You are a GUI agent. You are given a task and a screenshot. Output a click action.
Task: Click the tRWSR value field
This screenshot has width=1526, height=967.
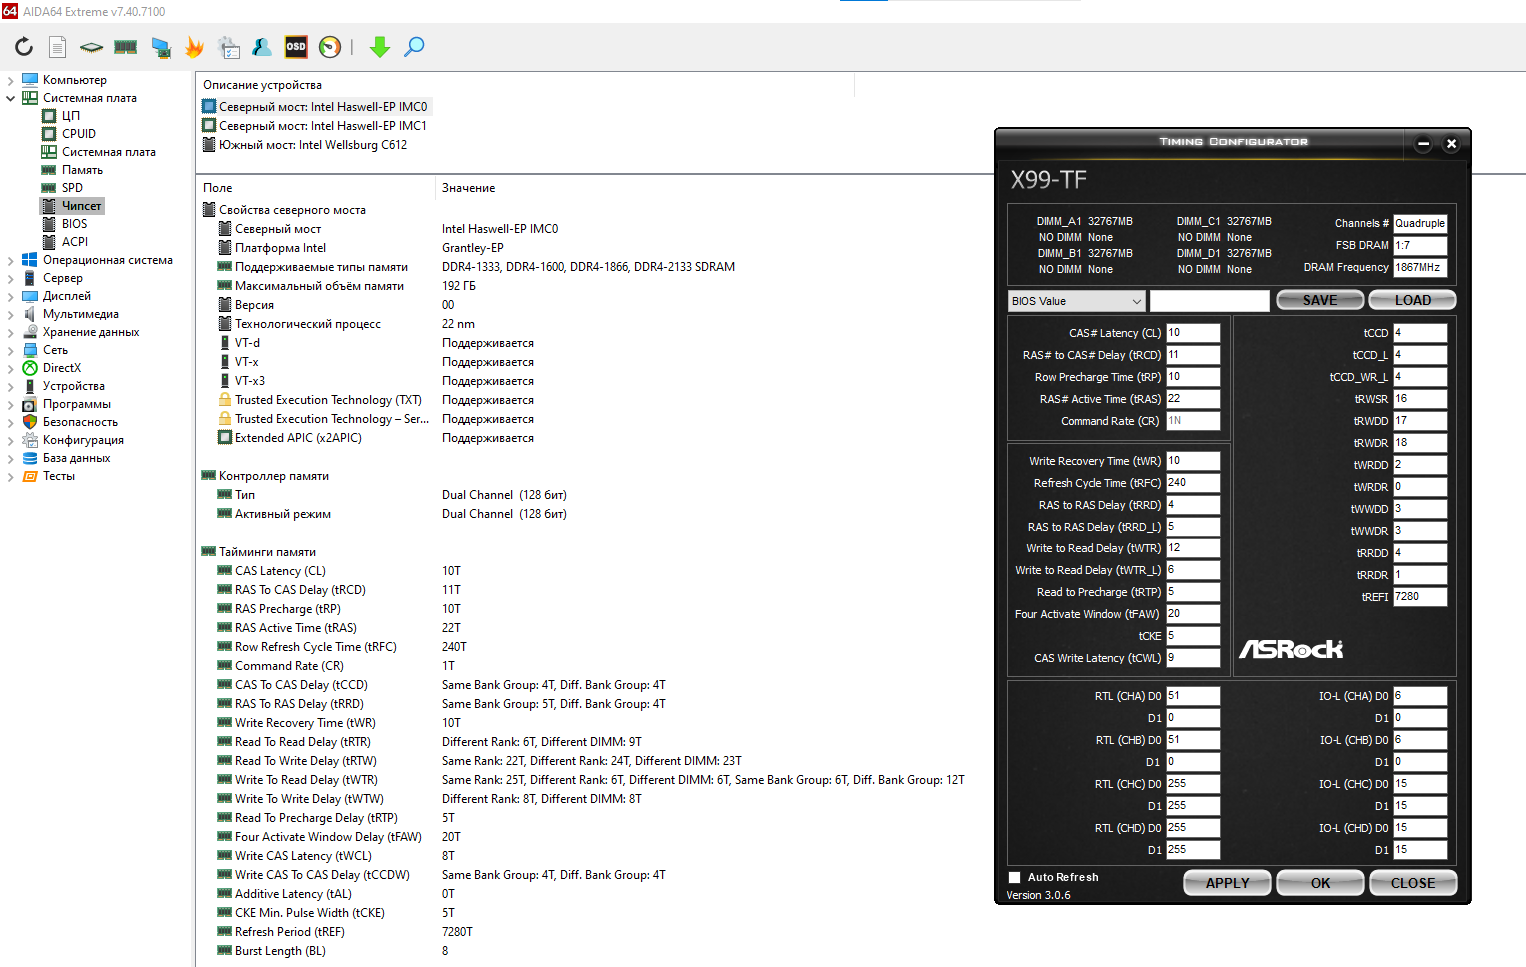(x=1420, y=399)
